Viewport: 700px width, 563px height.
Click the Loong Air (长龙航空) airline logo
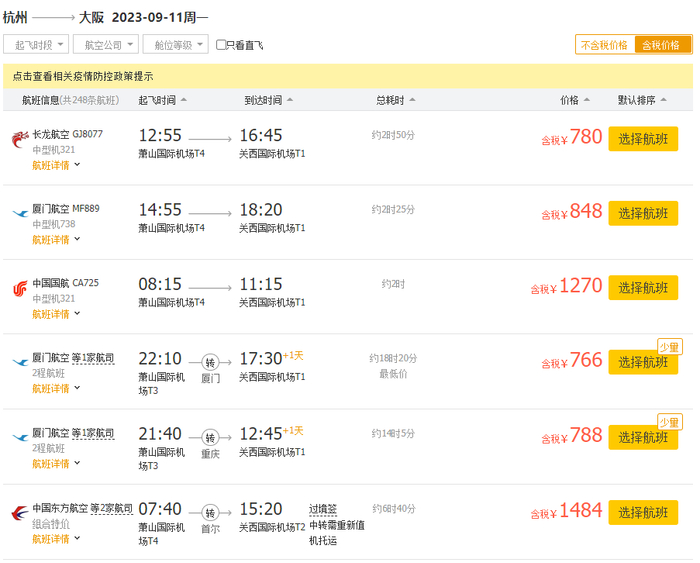[x=20, y=138]
